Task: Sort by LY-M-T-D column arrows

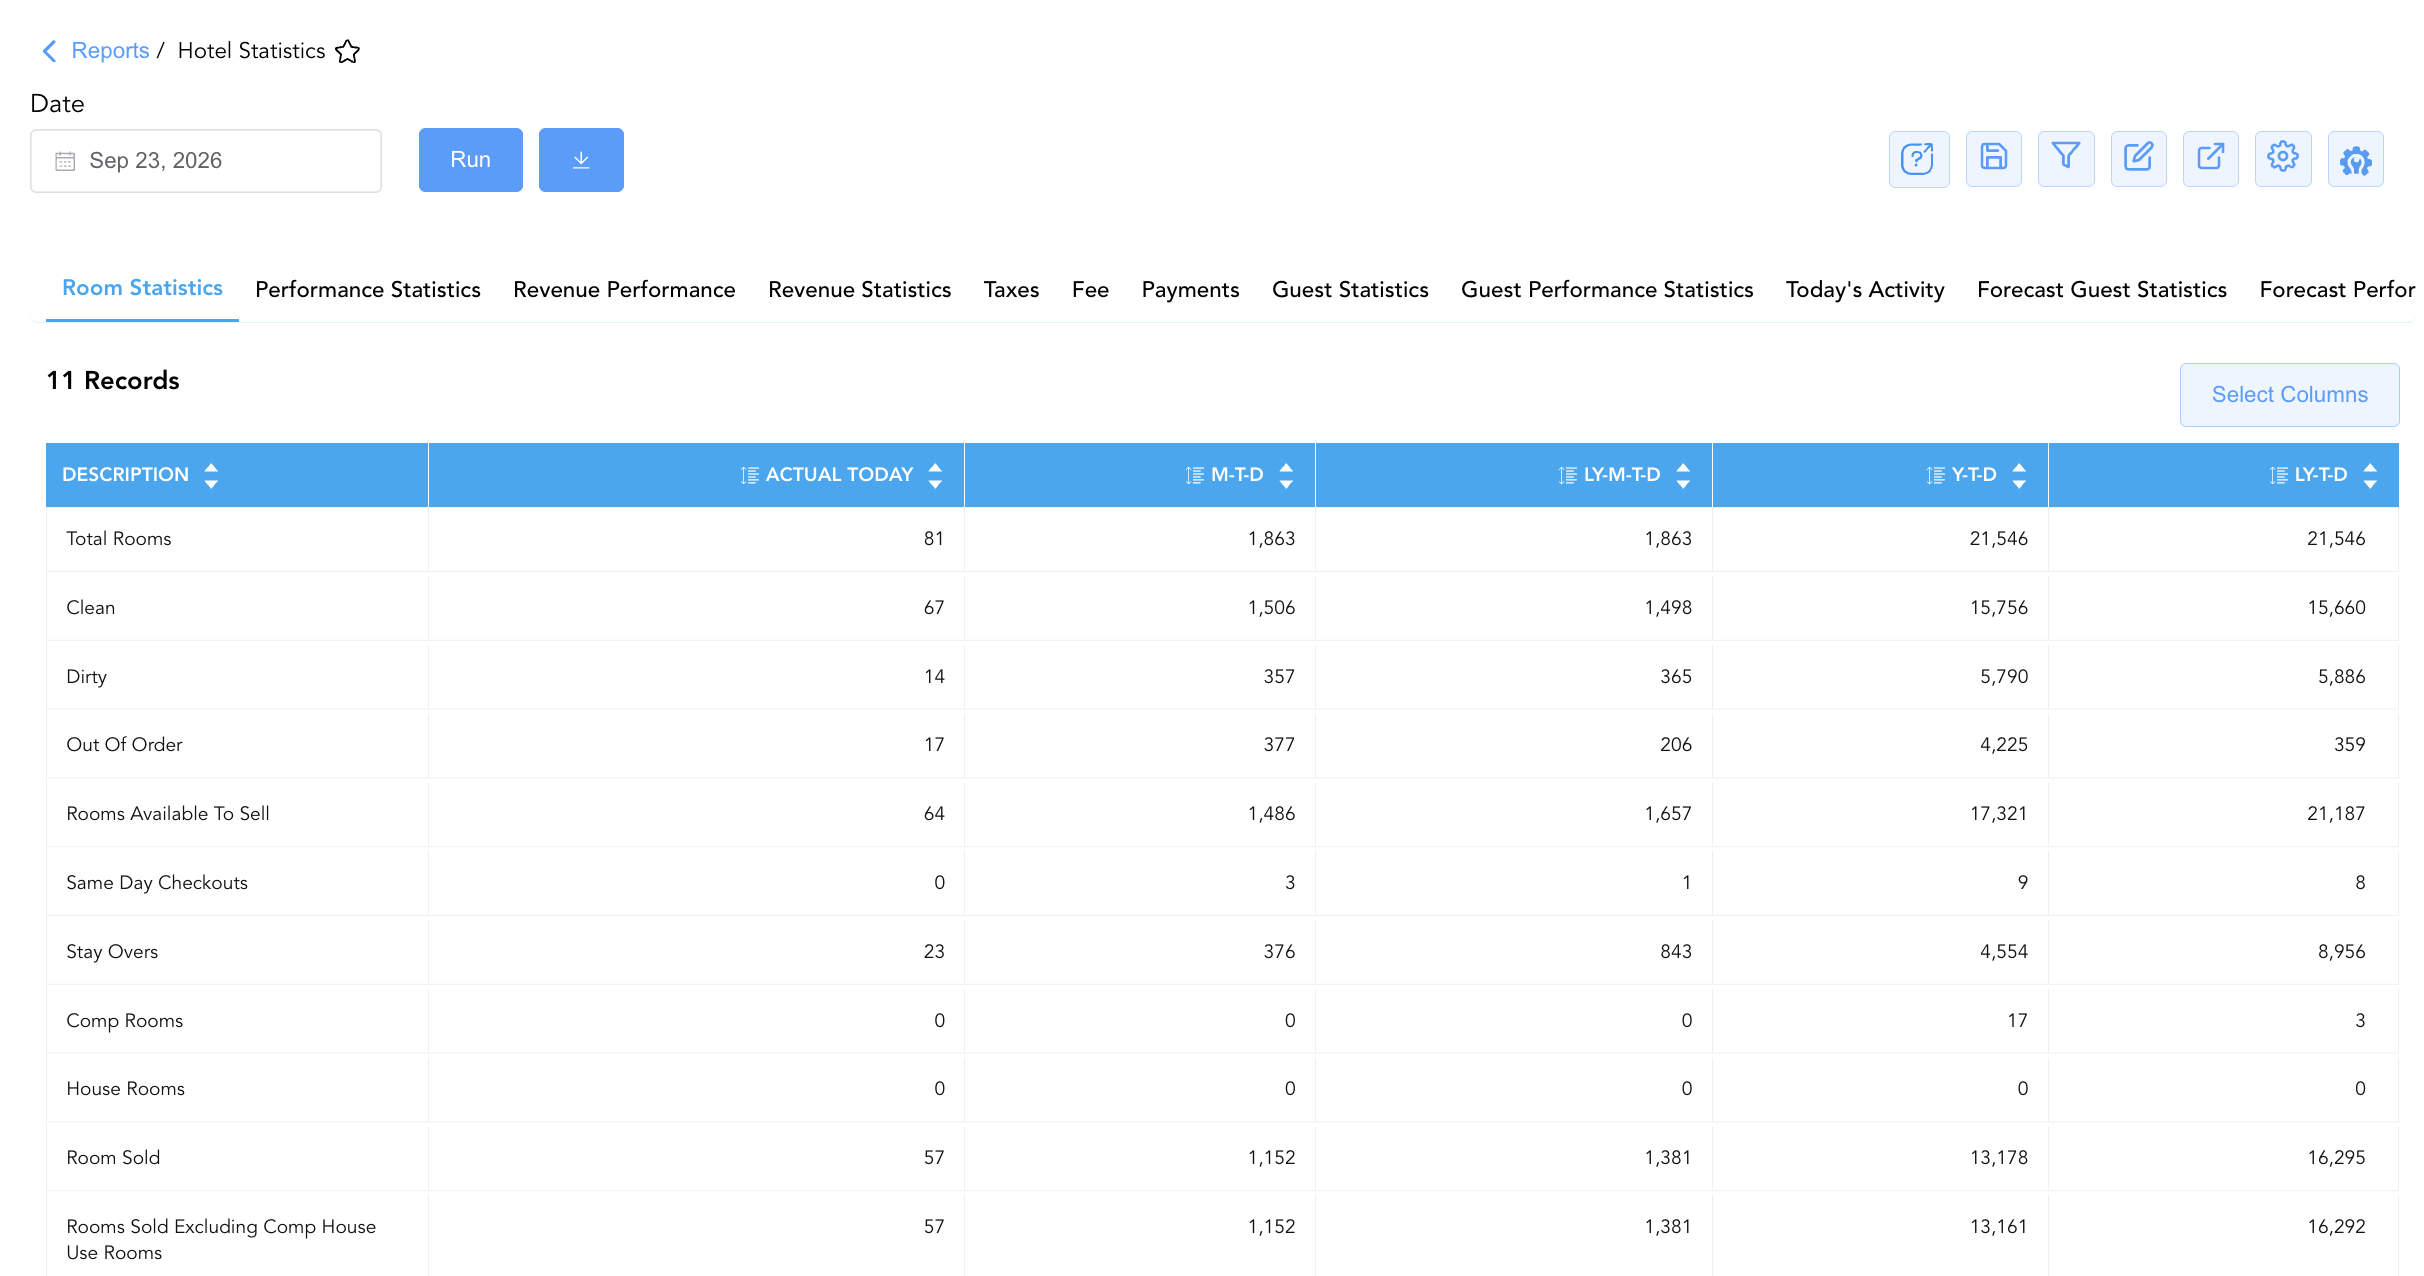Action: 1683,475
